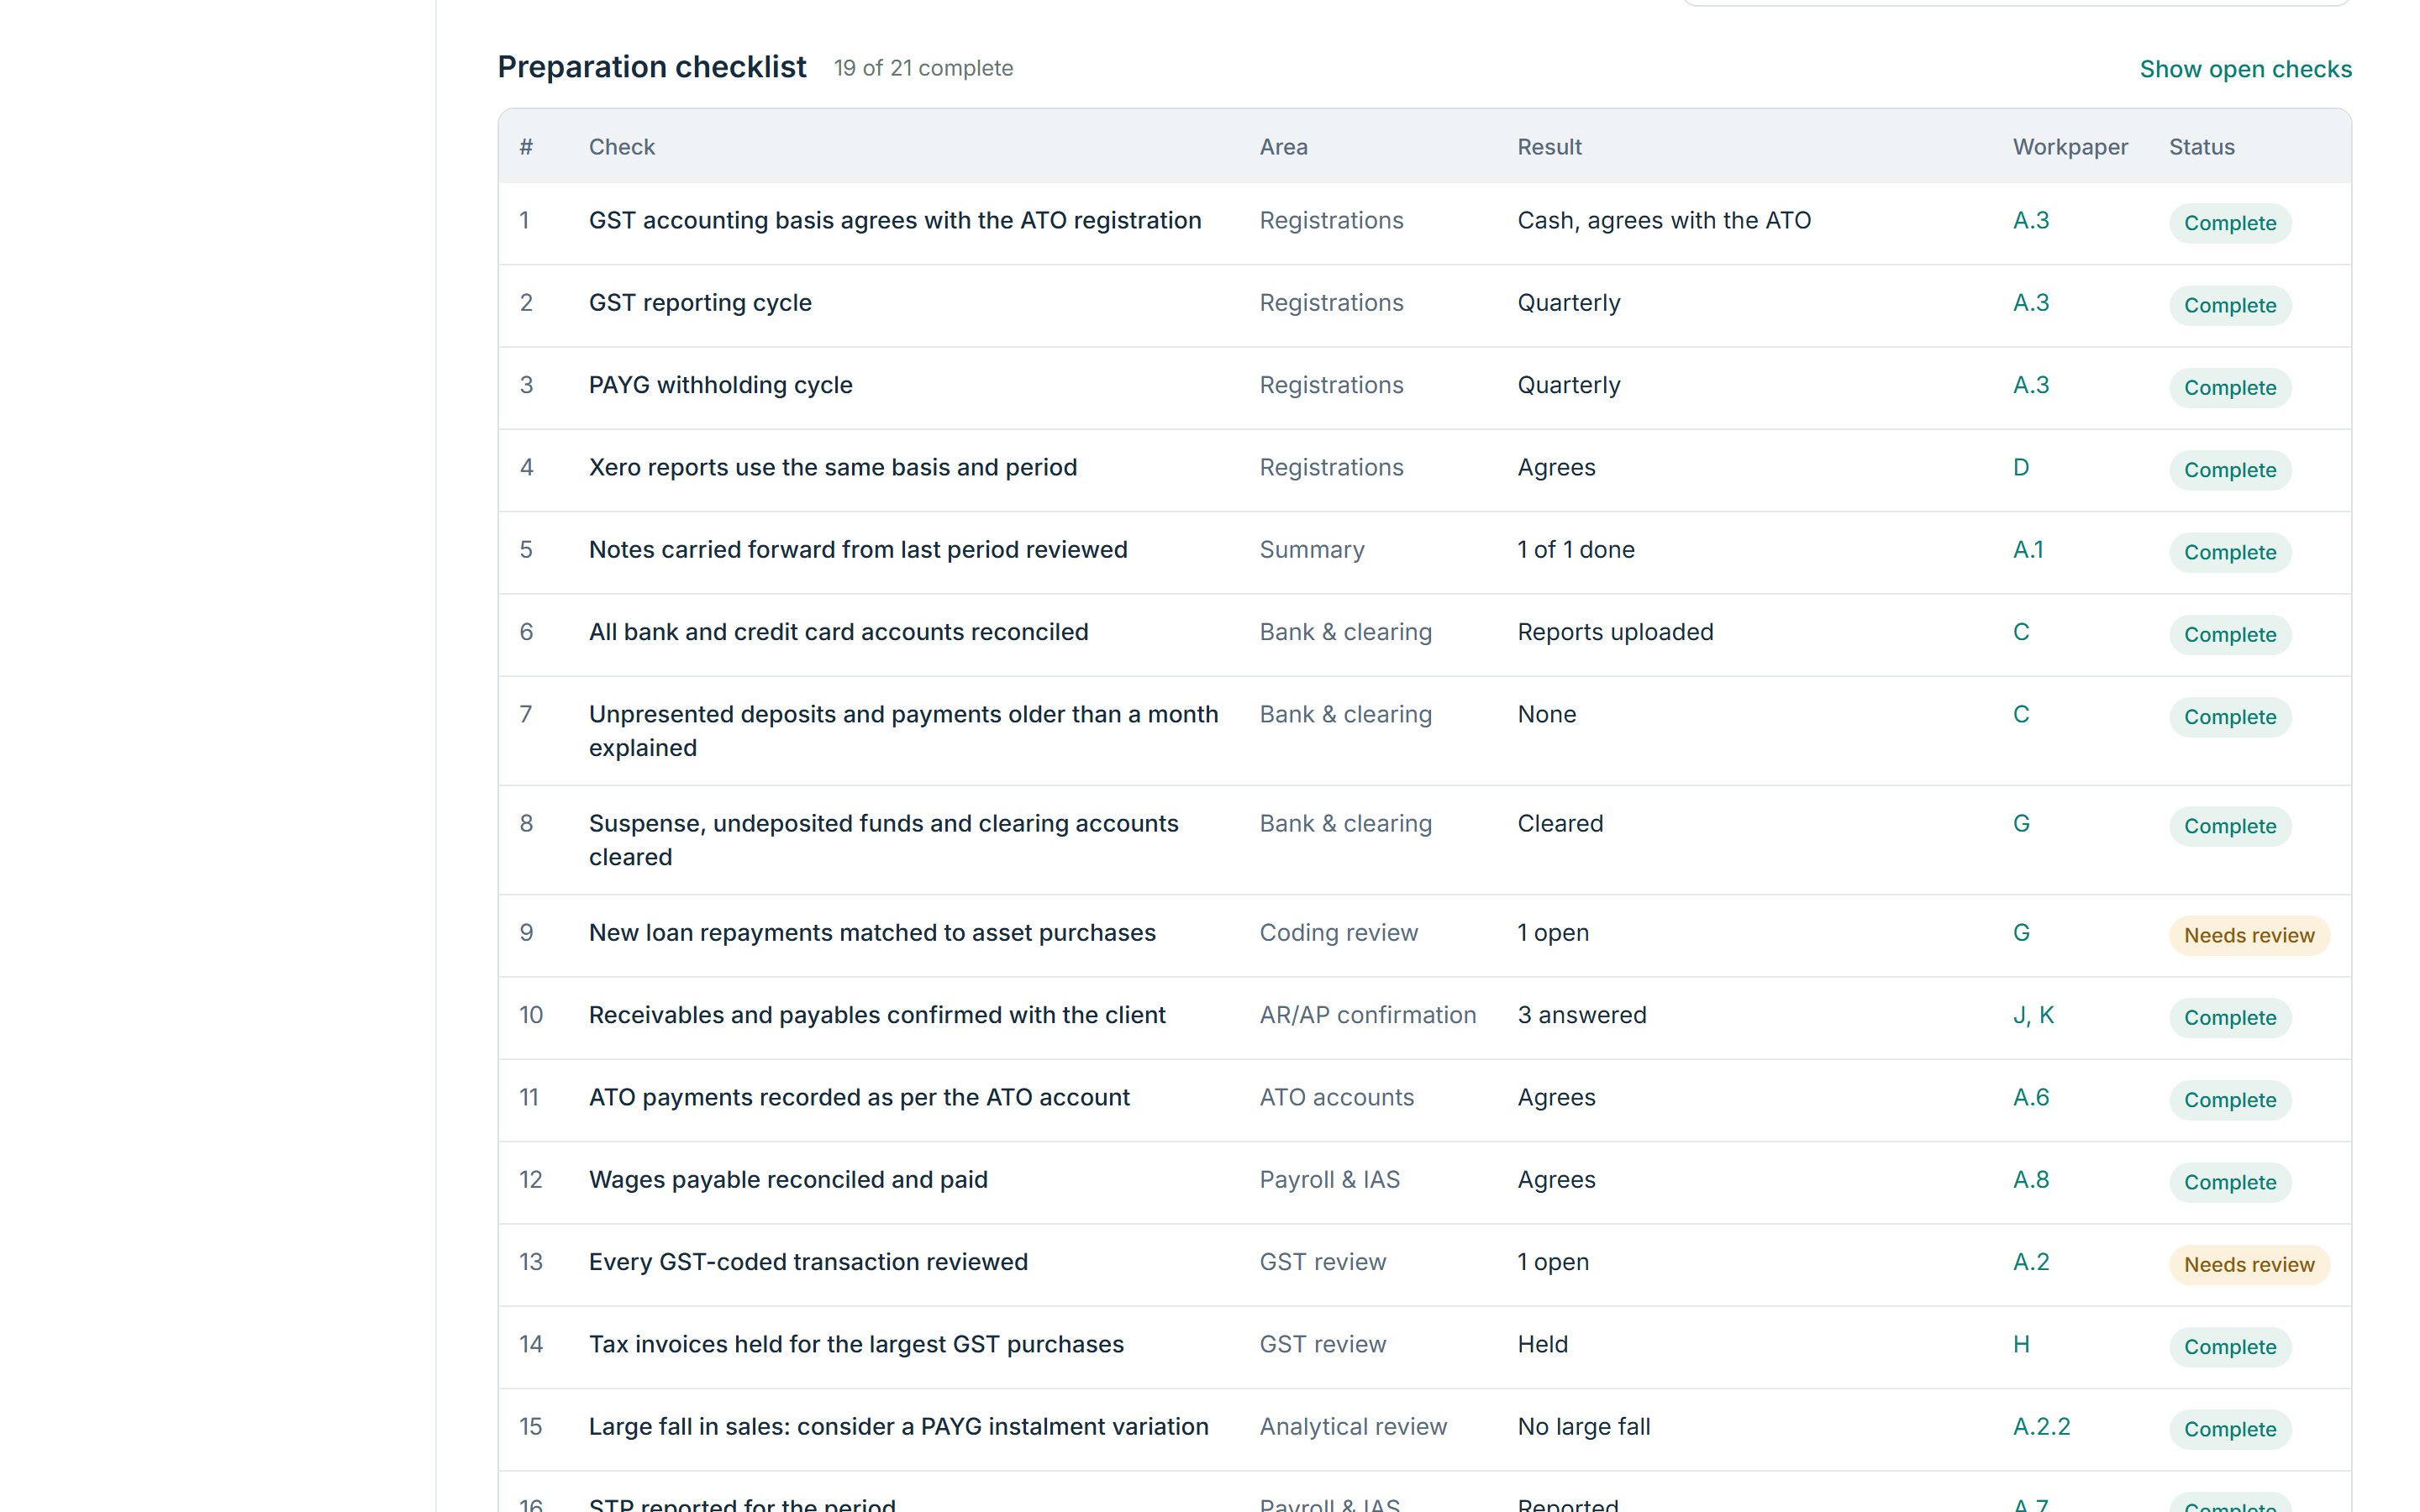Click the Status column header
Viewport: 2420px width, 1512px height.
click(2201, 147)
